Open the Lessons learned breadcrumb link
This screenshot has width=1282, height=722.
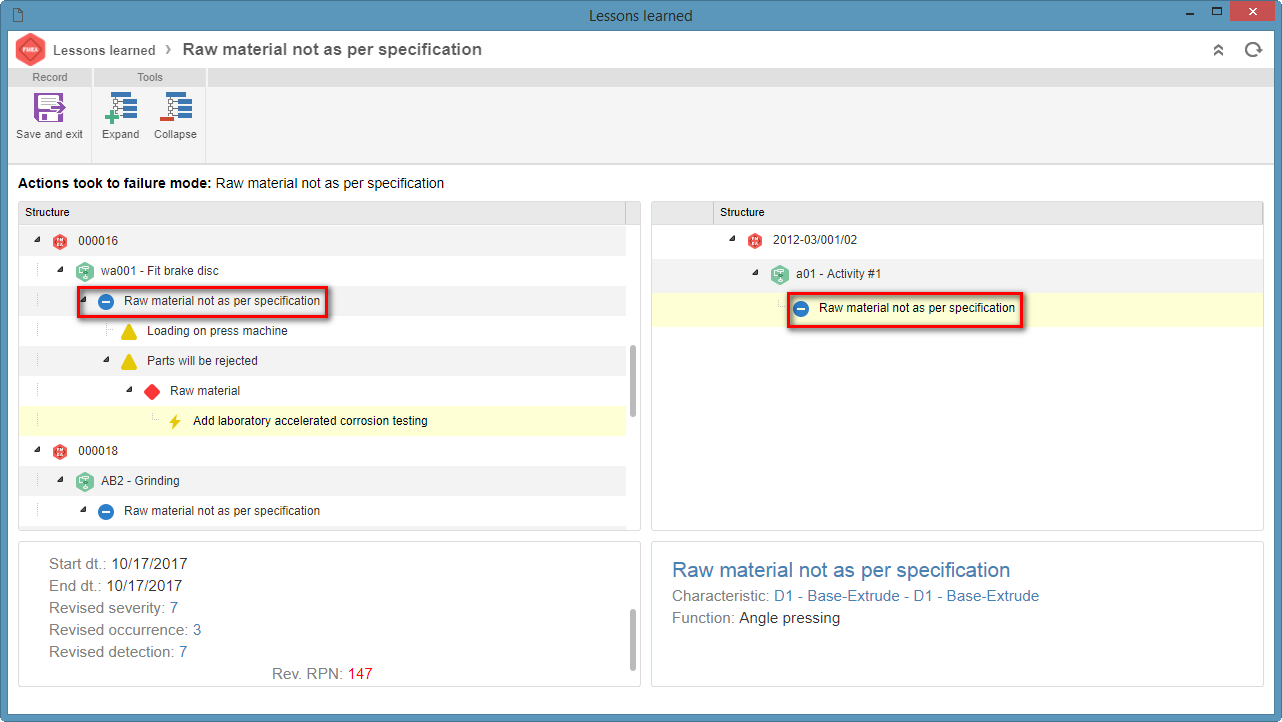(x=104, y=50)
